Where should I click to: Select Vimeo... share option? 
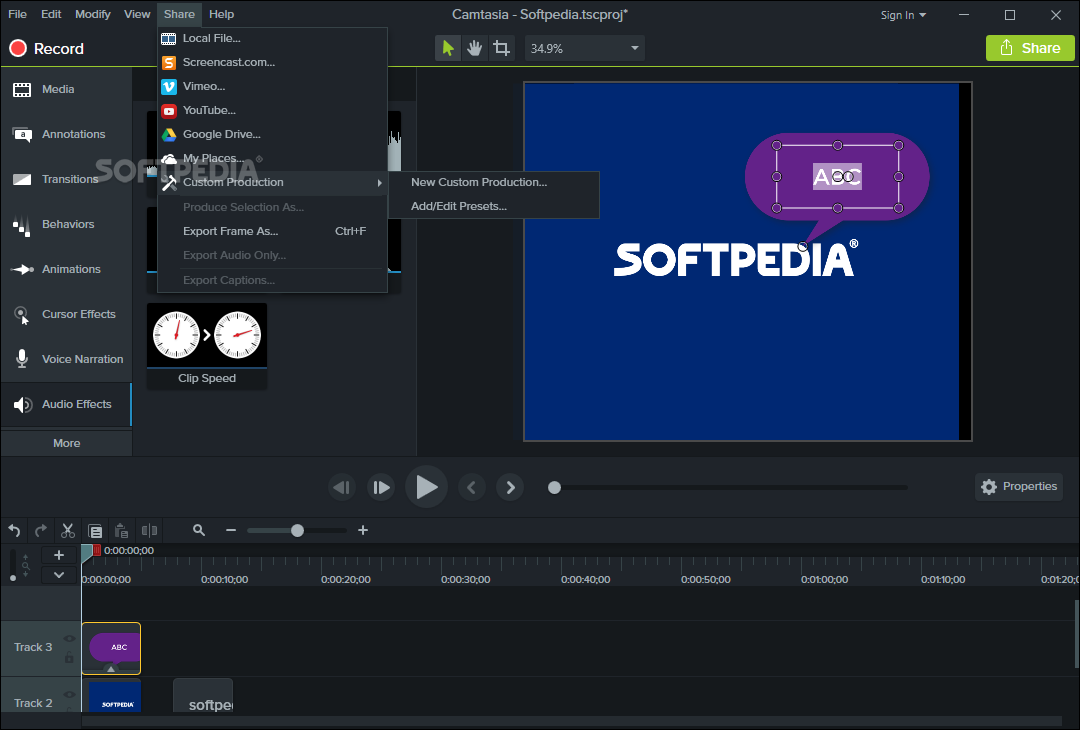(x=272, y=86)
